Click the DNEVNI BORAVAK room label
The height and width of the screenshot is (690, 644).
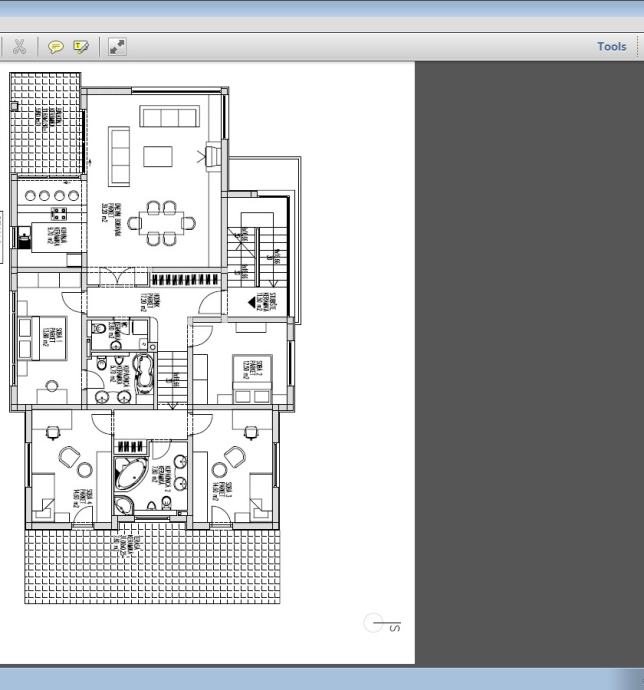[110, 220]
